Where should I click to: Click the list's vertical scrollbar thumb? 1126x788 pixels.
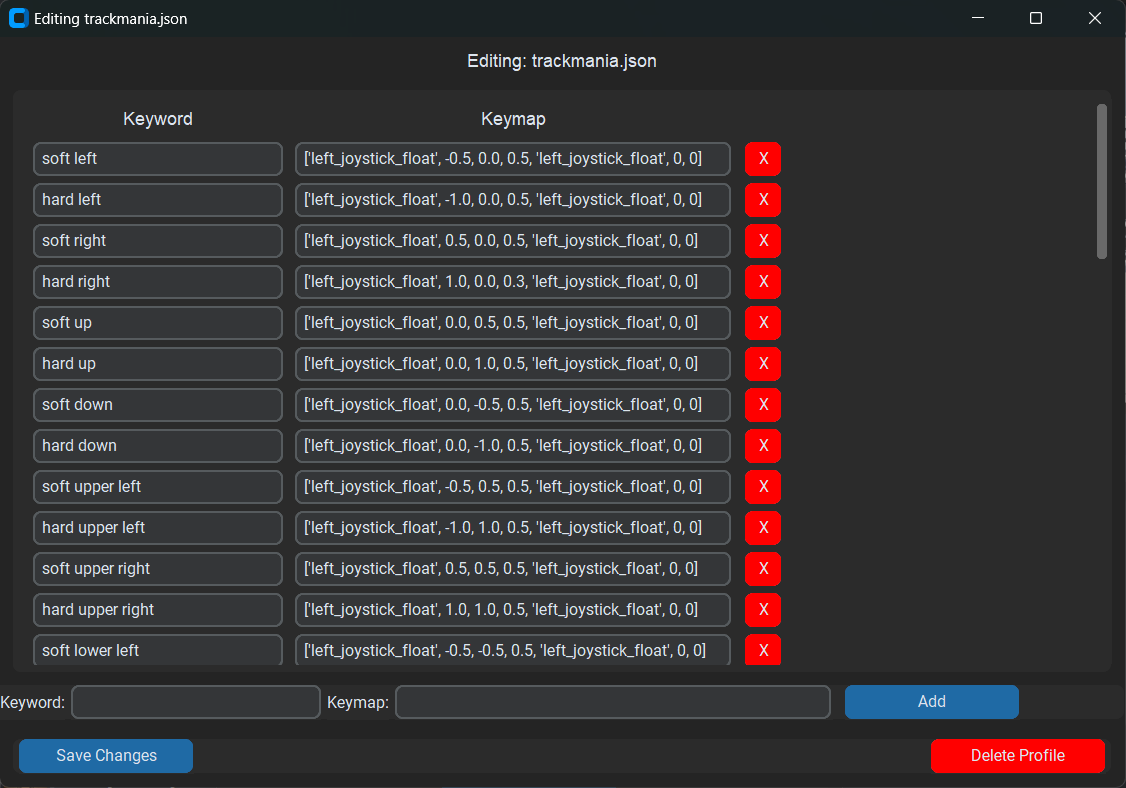point(1102,181)
